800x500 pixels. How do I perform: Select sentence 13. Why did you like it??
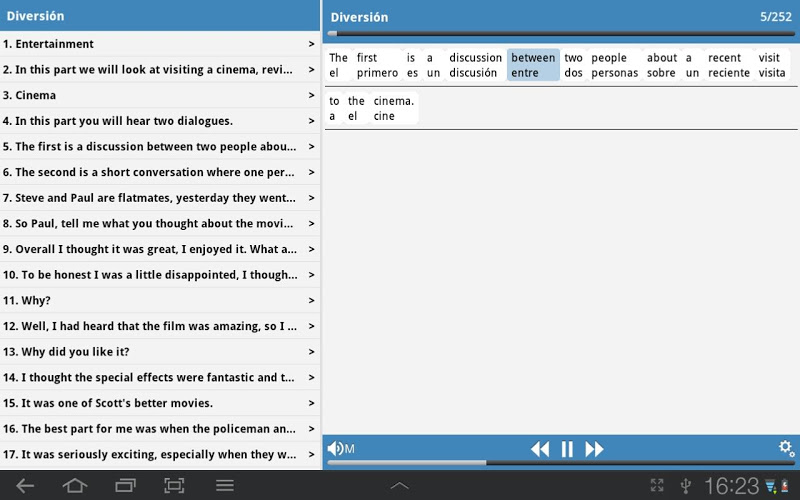click(160, 352)
